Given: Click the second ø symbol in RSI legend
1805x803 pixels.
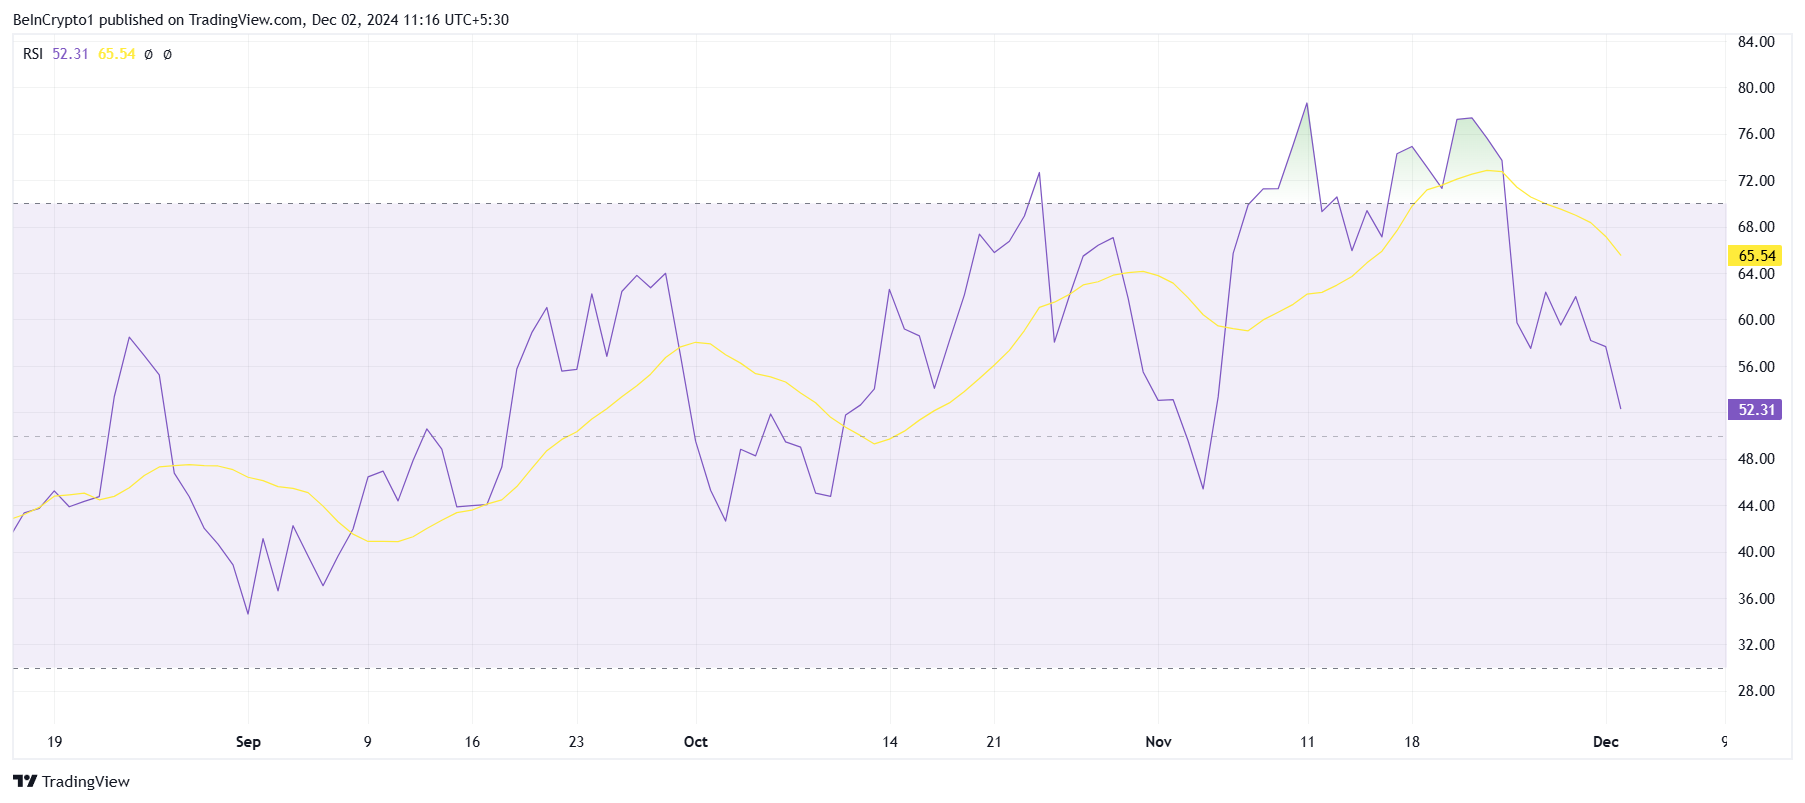Looking at the screenshot, I should 167,54.
